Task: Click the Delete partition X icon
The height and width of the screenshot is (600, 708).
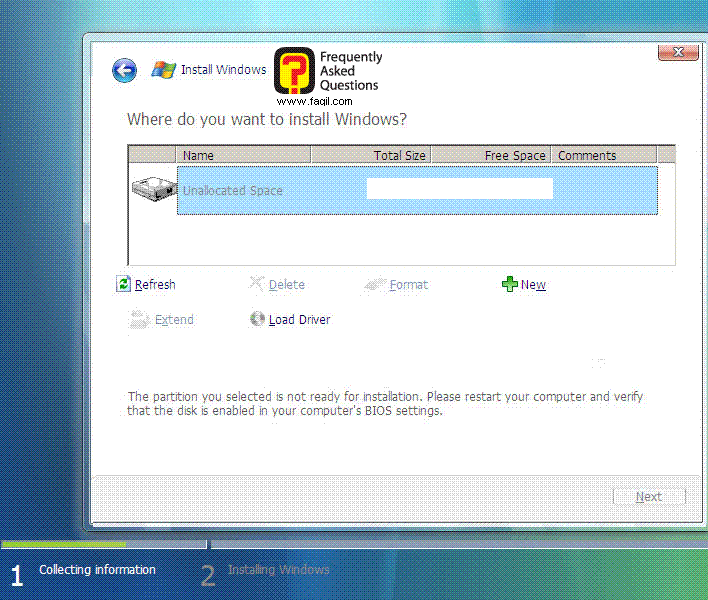Action: click(257, 285)
